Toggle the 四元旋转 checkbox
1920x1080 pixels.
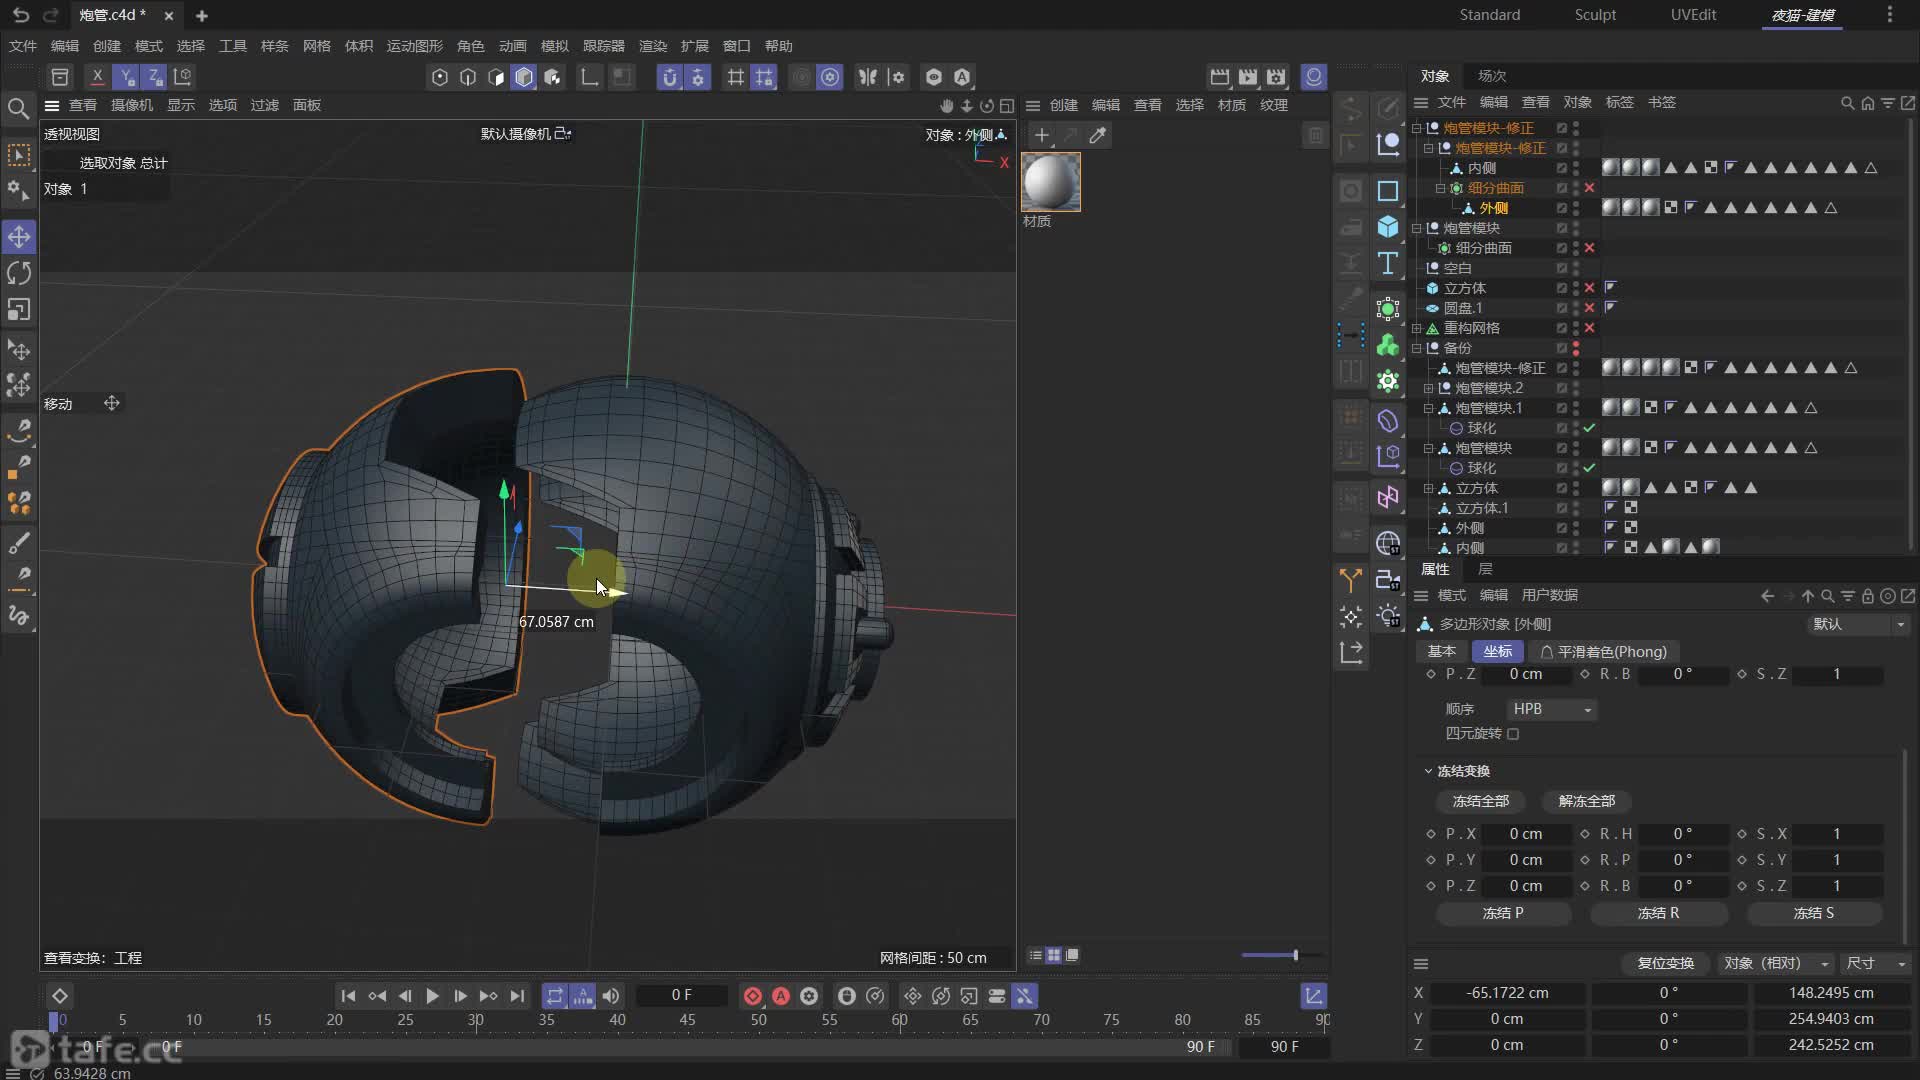click(x=1513, y=734)
